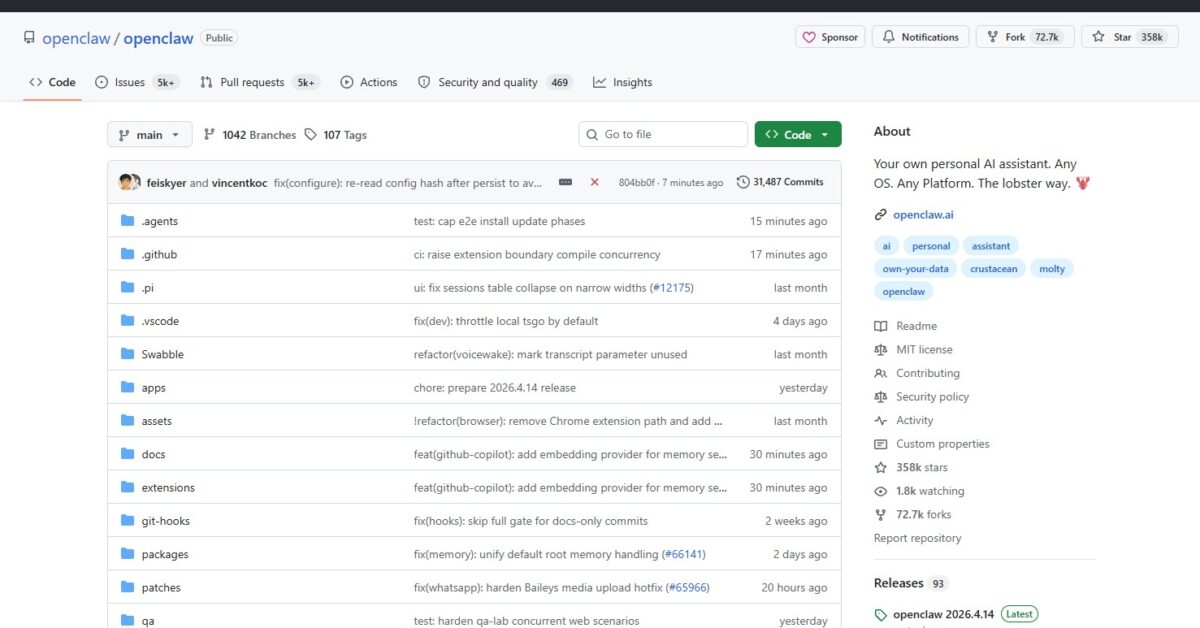Open the extensions folder name
The width and height of the screenshot is (1200, 628).
tap(168, 488)
